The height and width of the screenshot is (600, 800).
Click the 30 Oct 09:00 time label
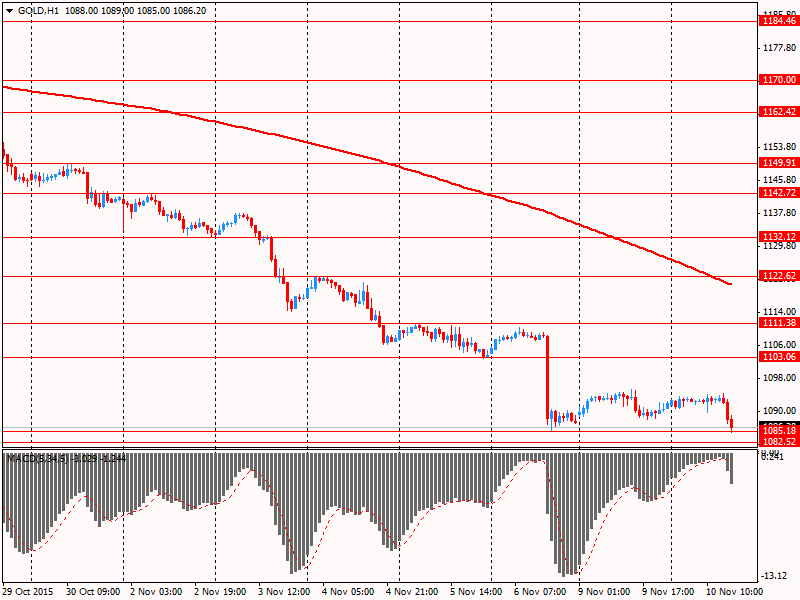pyautogui.click(x=93, y=592)
